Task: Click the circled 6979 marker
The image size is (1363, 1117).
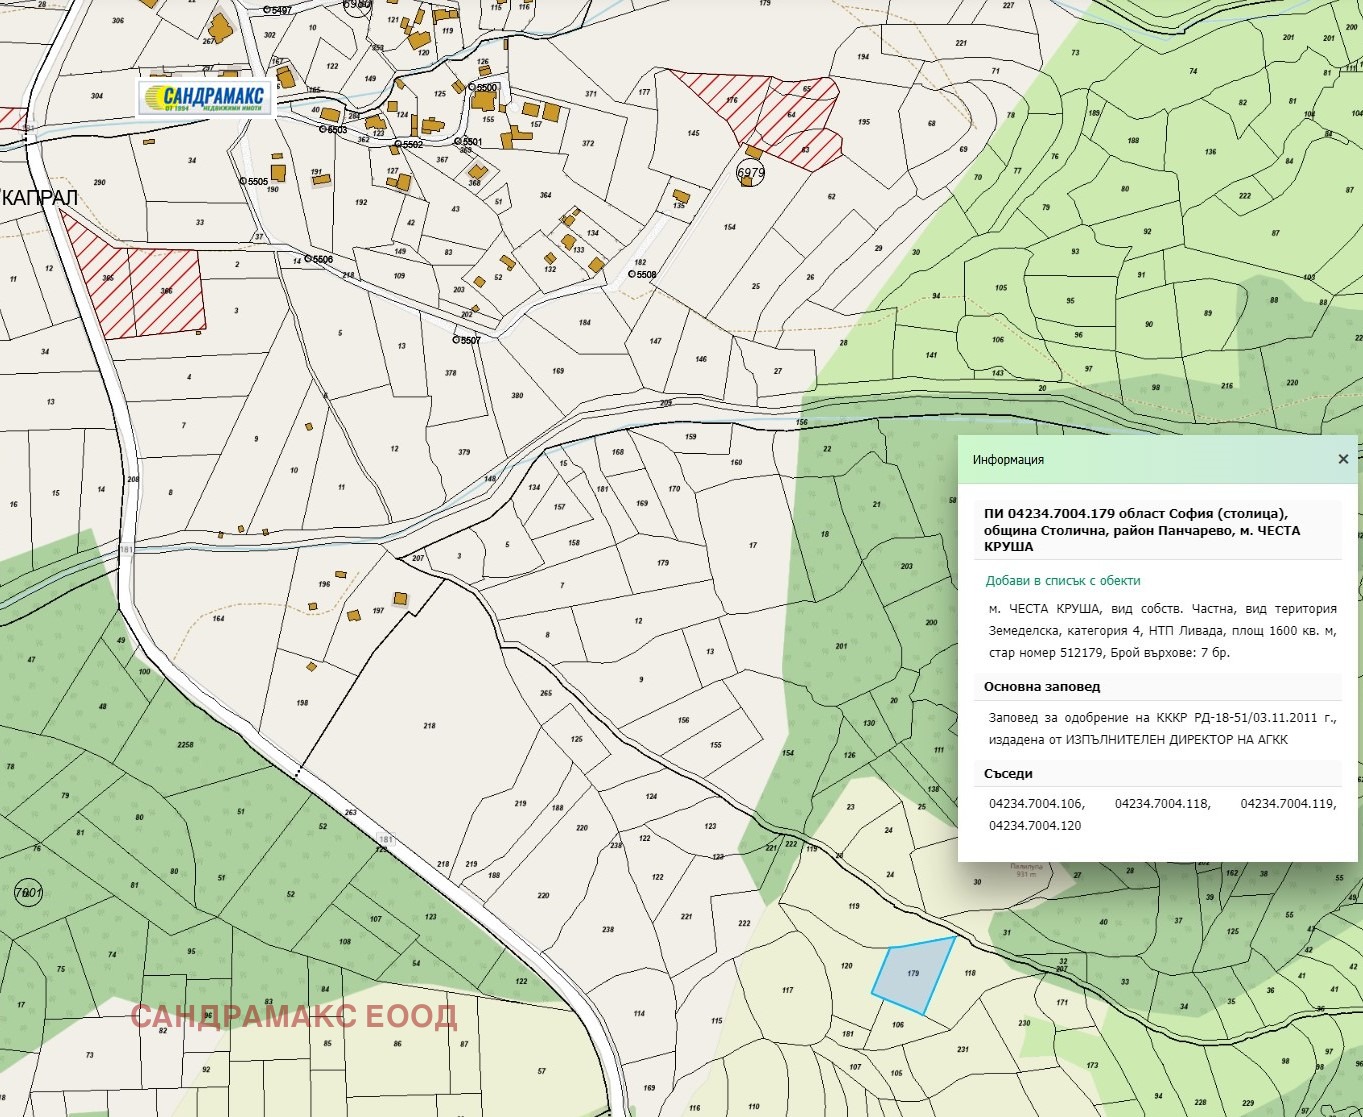Action: 750,173
